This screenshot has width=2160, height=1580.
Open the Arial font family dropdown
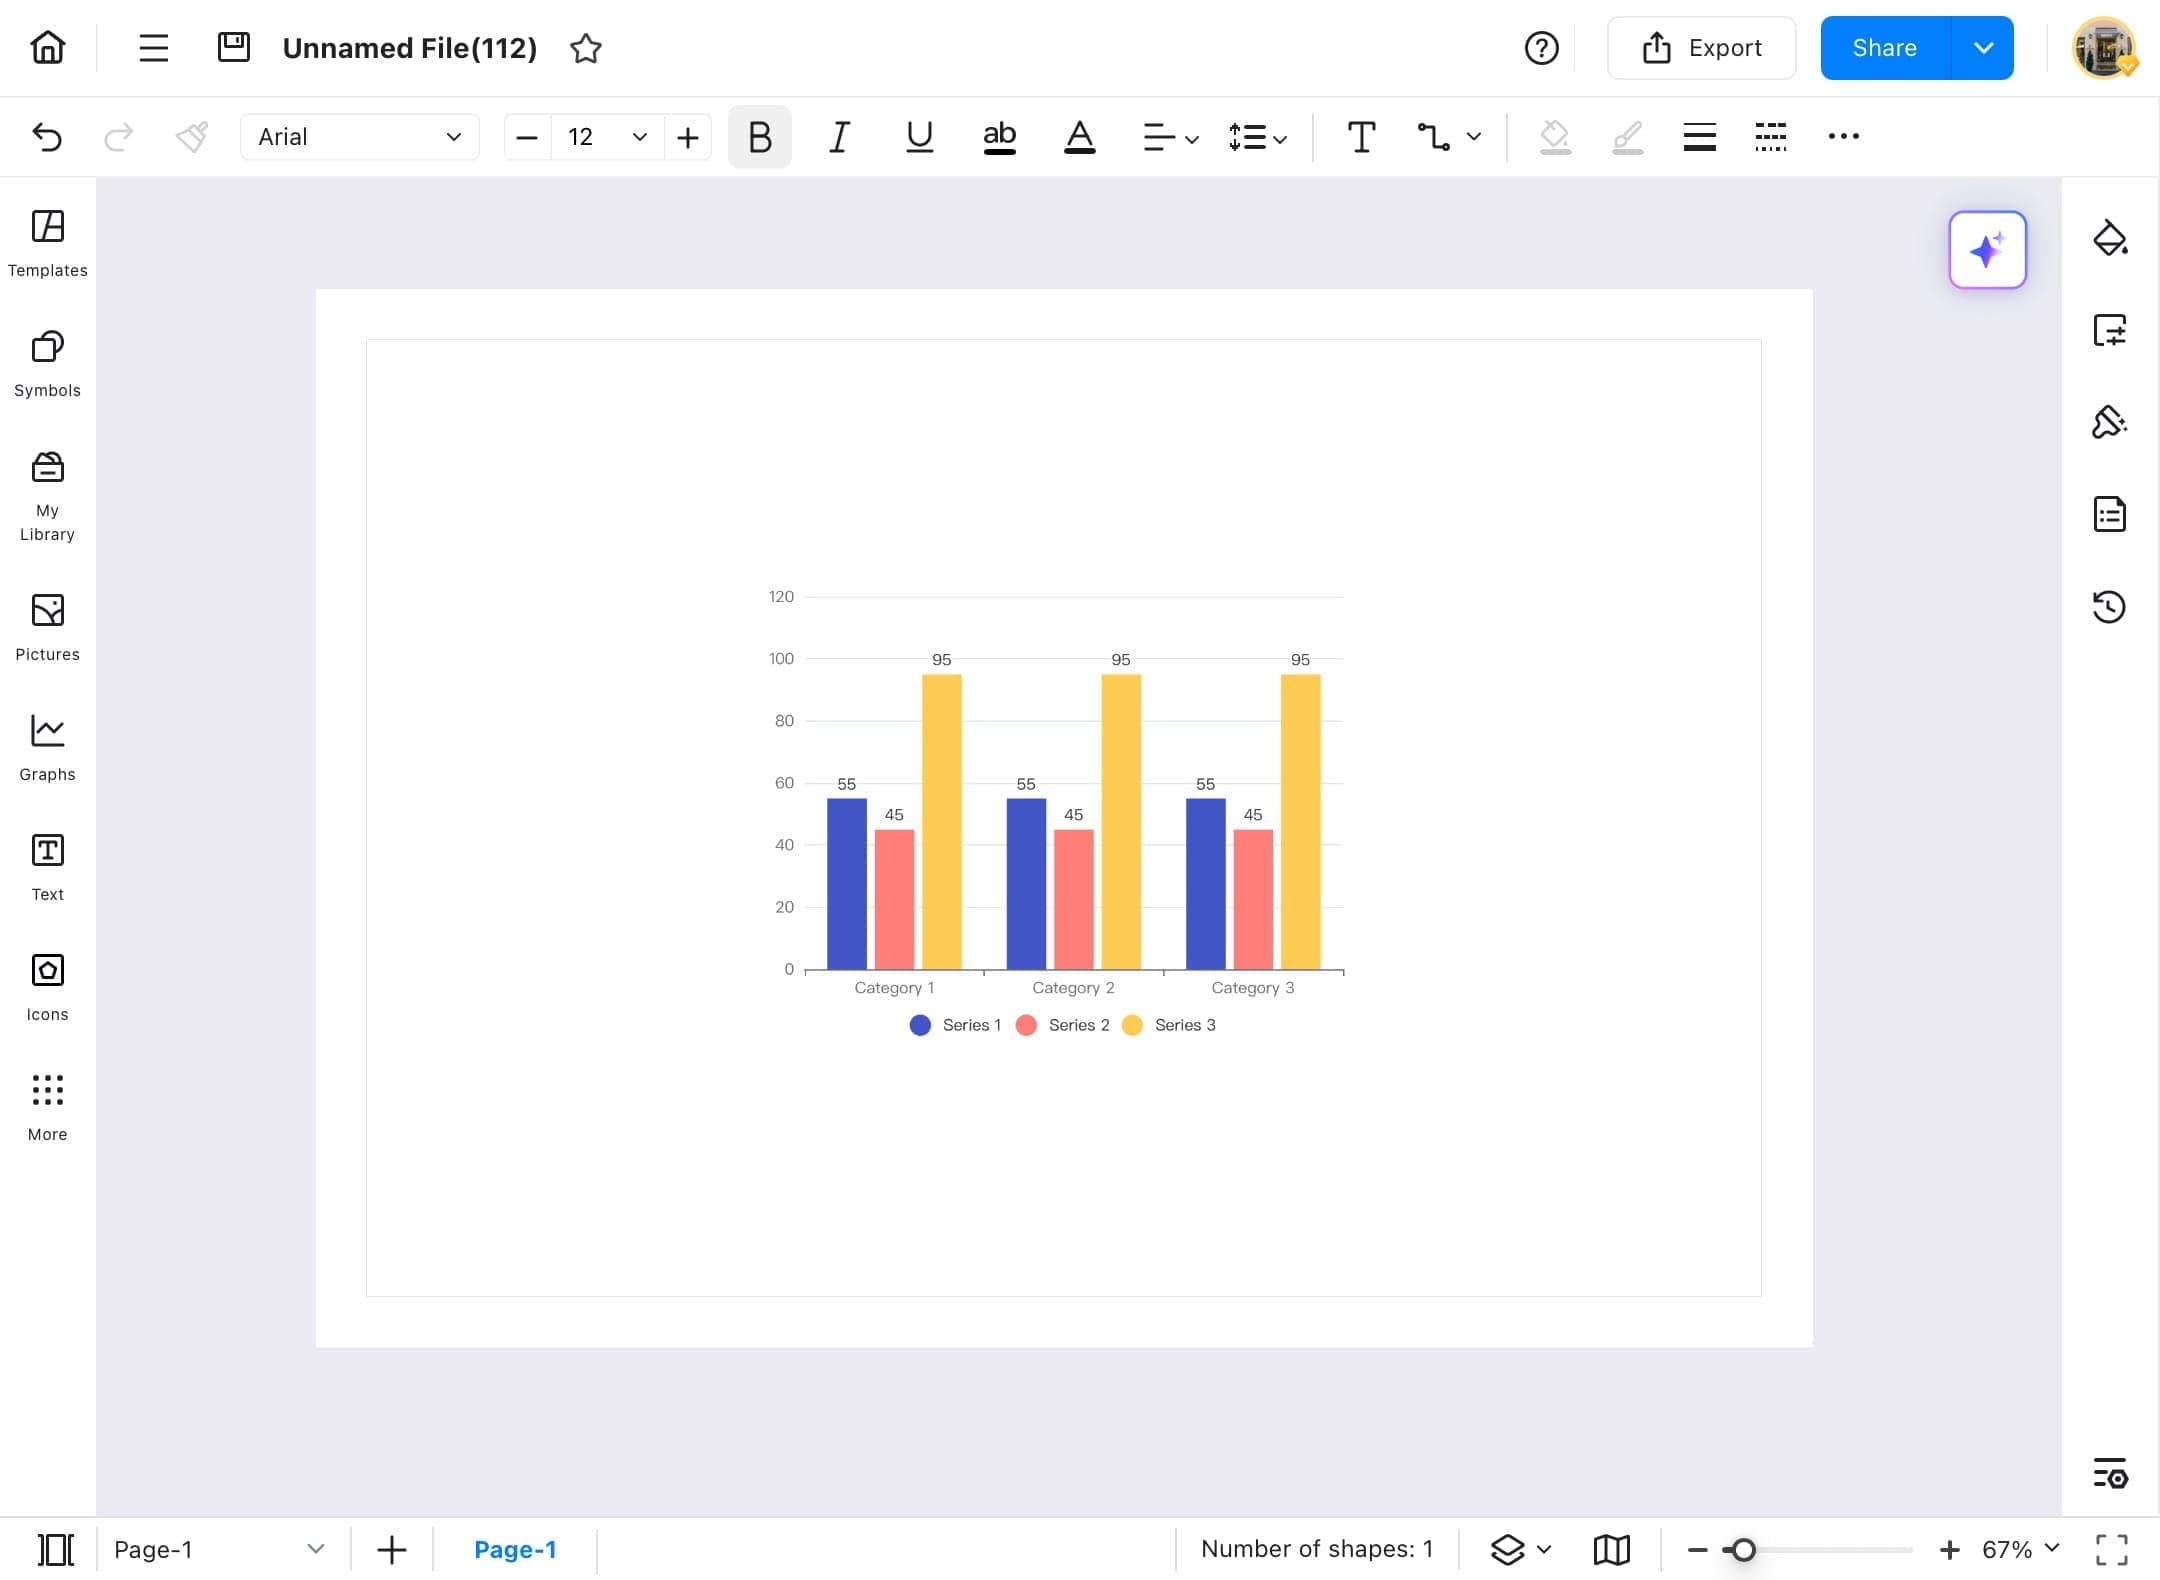pyautogui.click(x=359, y=137)
